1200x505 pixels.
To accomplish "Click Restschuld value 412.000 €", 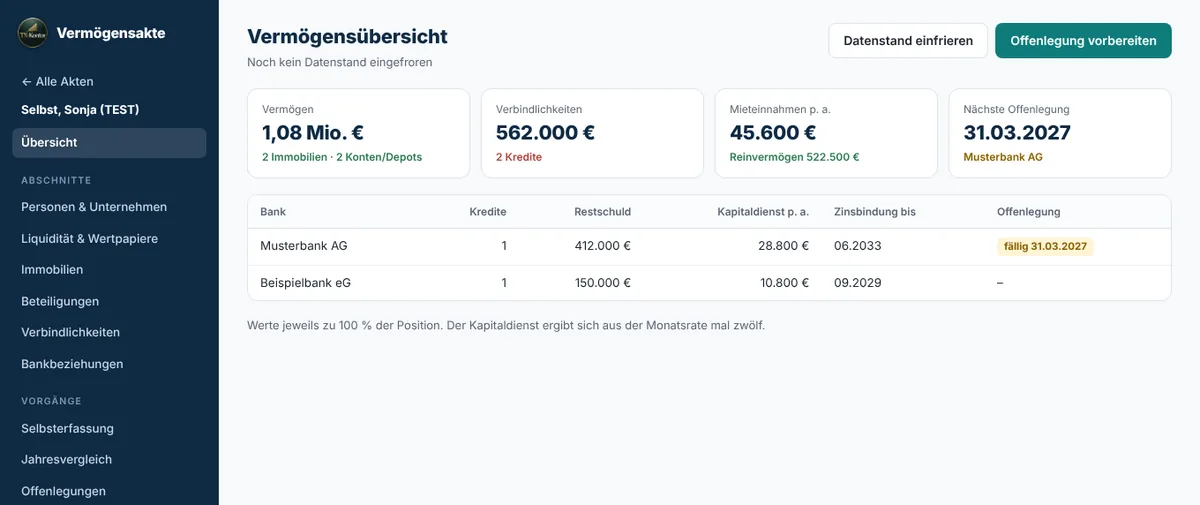I will 602,246.
